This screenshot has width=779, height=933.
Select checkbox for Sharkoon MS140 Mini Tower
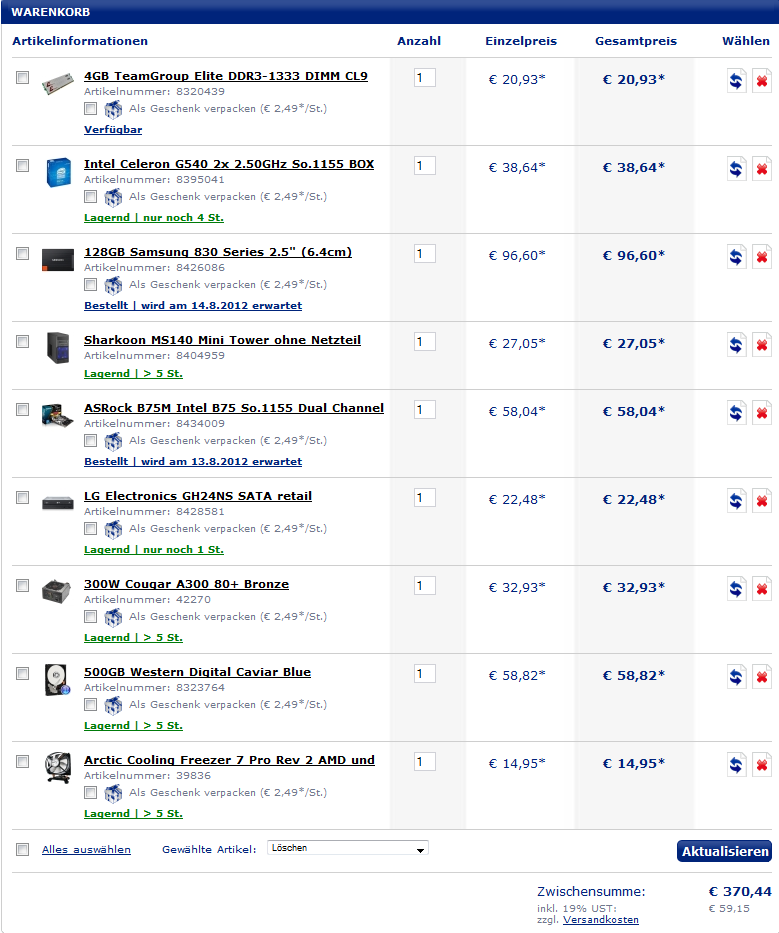pos(23,342)
